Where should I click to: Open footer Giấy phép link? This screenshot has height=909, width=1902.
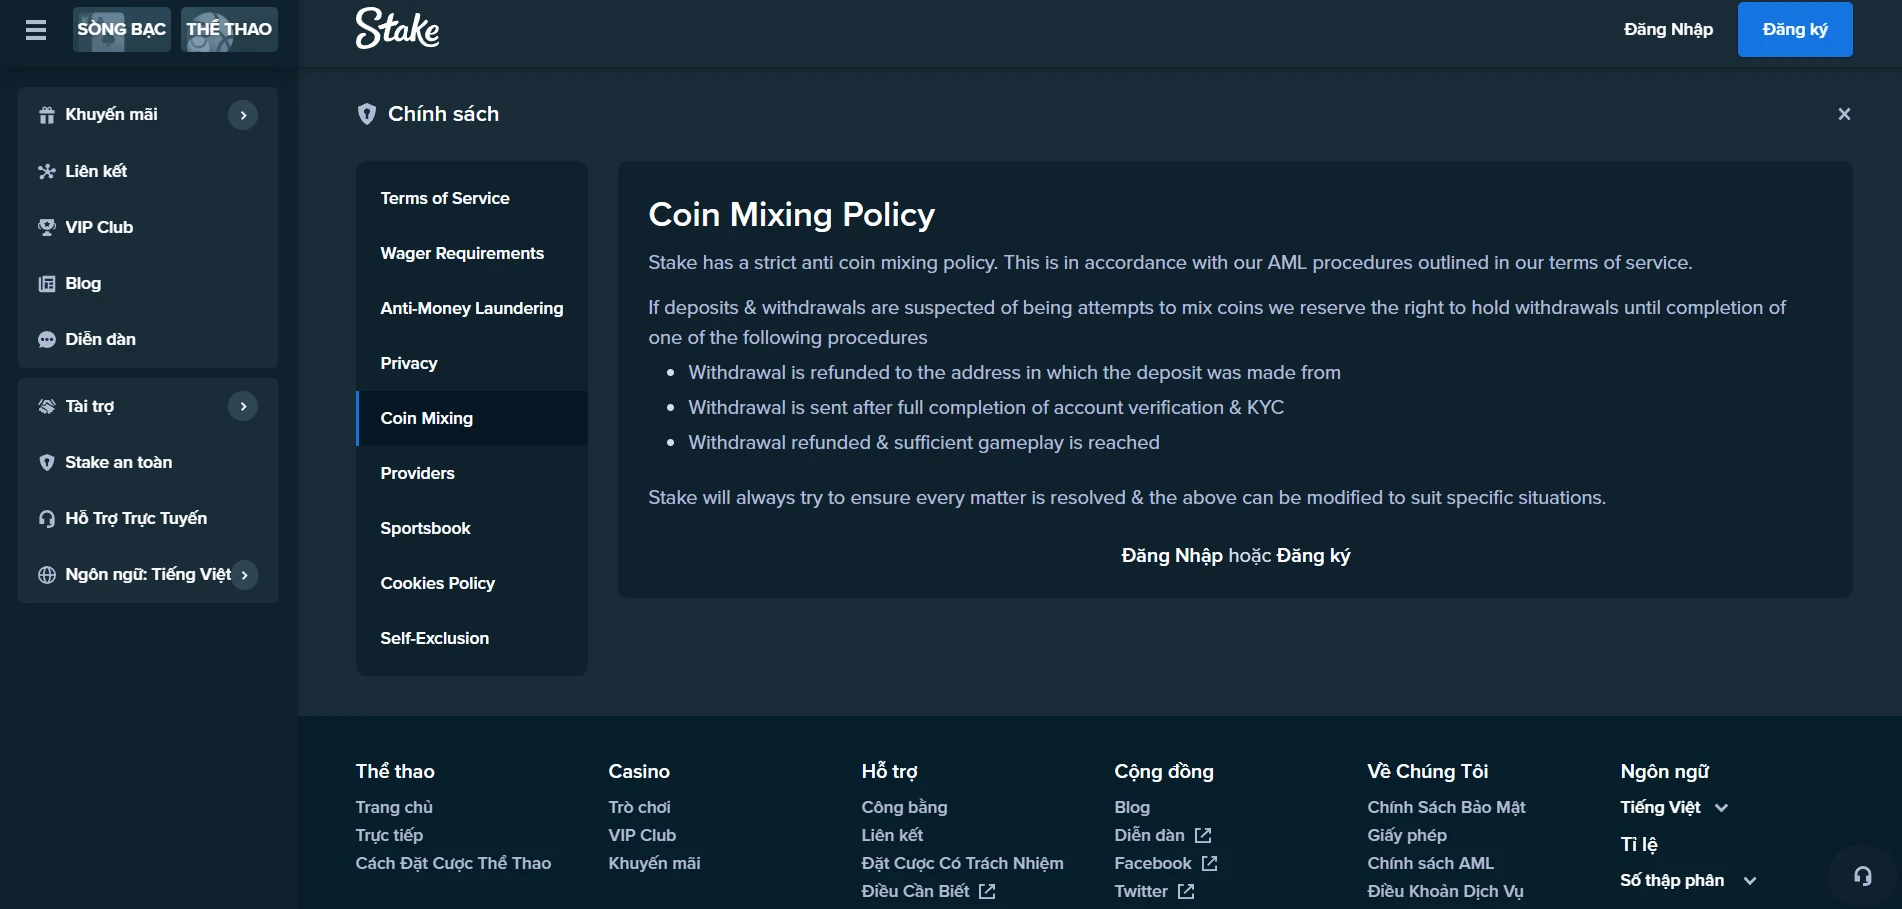(1407, 835)
